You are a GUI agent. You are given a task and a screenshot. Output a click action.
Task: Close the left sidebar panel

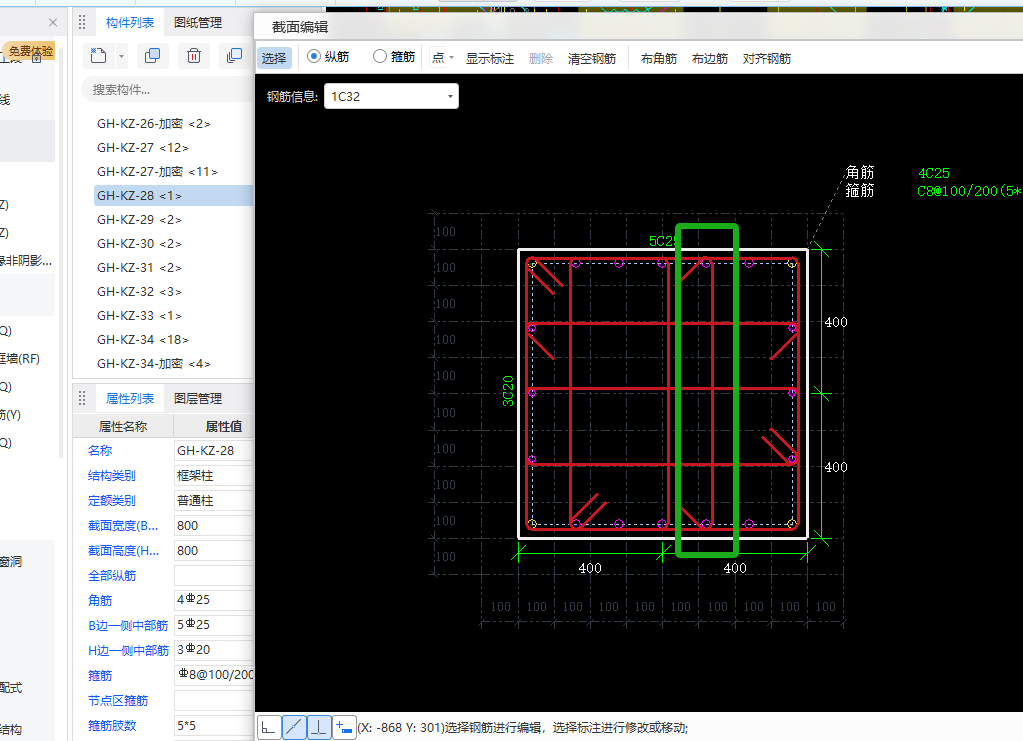pos(53,22)
